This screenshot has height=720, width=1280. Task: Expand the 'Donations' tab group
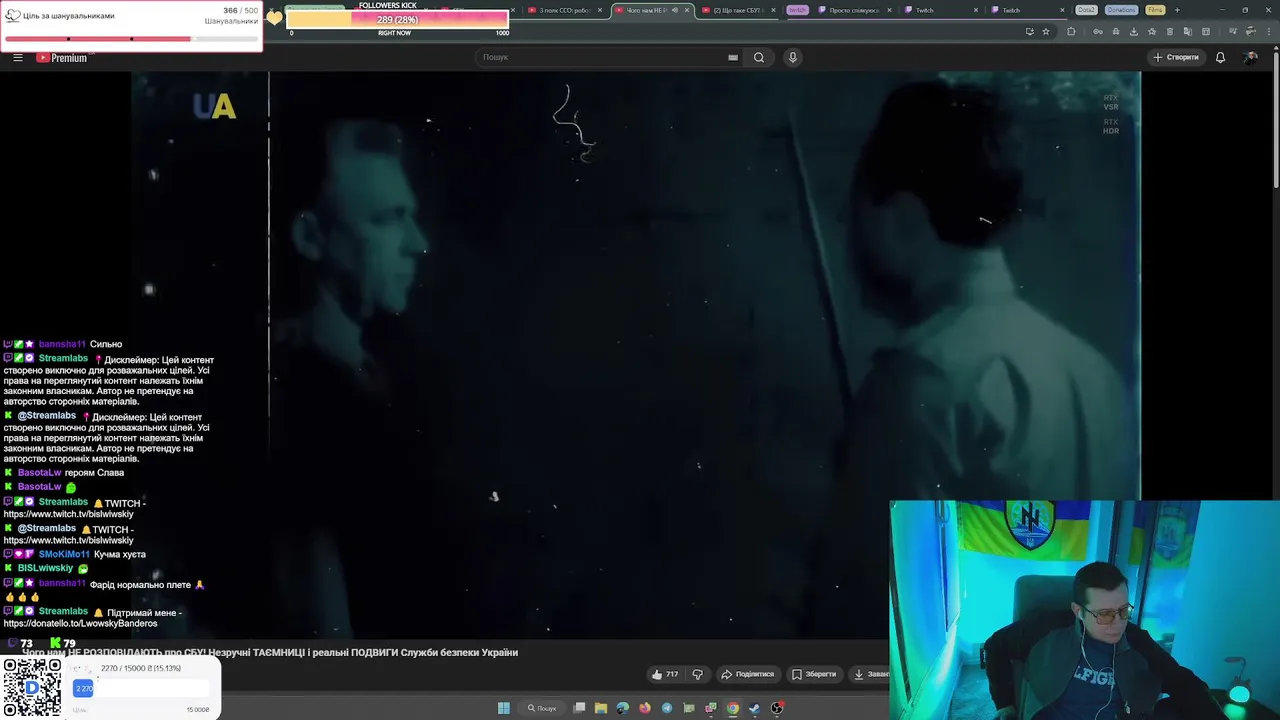point(1121,10)
